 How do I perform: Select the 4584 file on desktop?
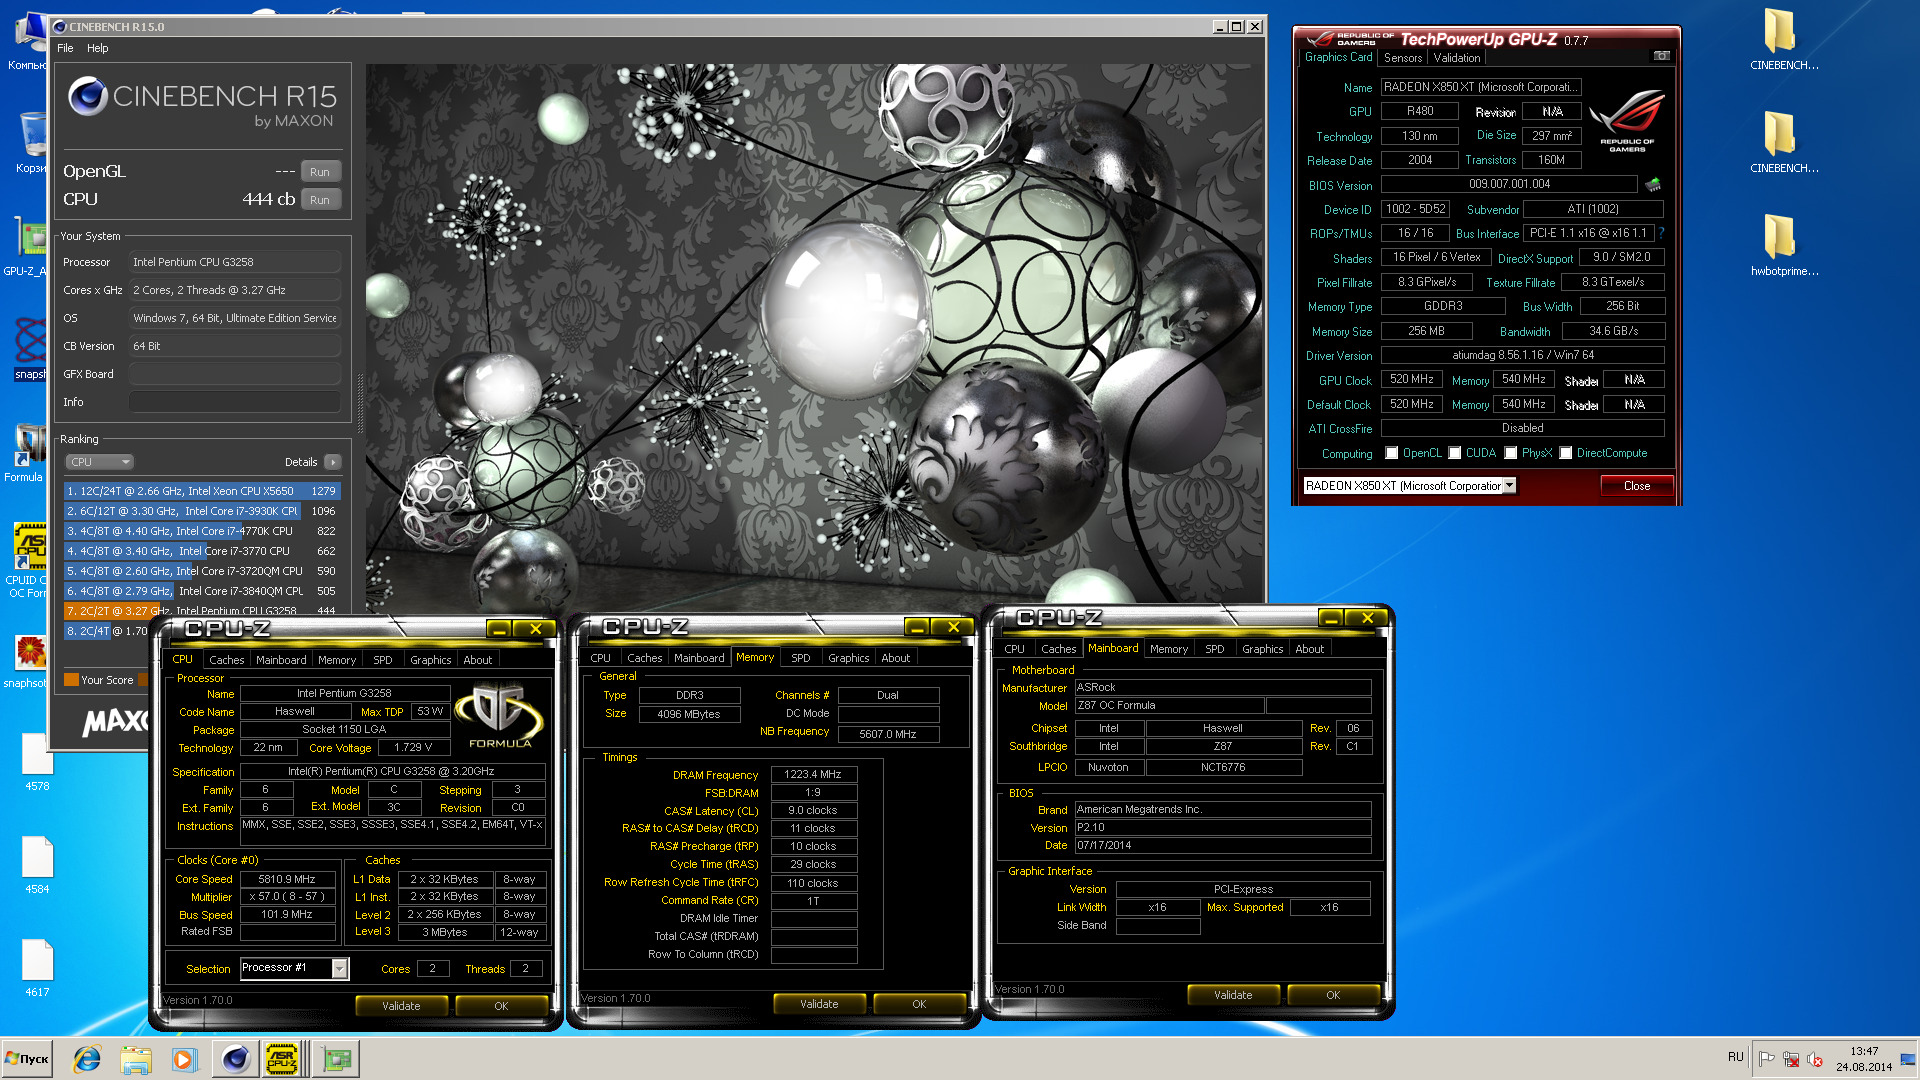point(37,865)
